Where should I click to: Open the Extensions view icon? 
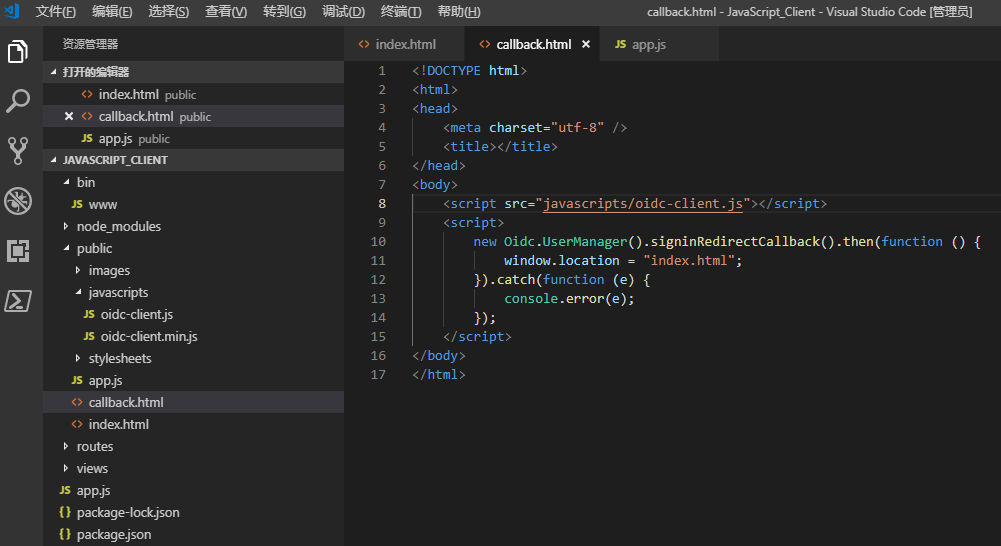18,251
